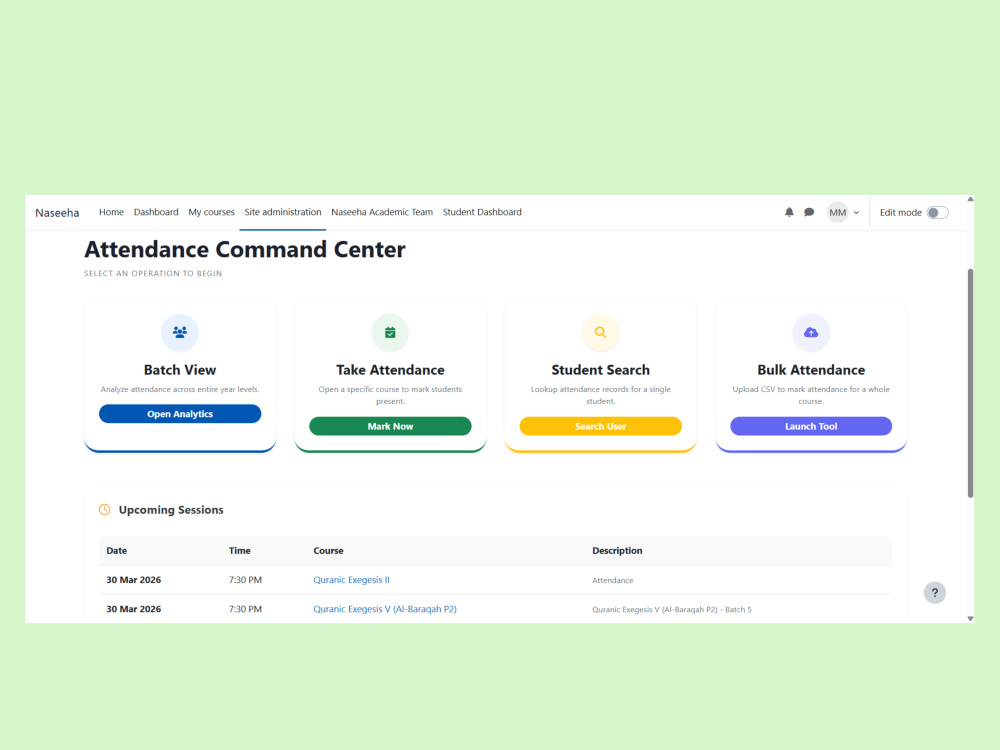This screenshot has width=1000, height=750.
Task: Click 'Upload CSV to mark attendance' description
Action: pyautogui.click(x=811, y=395)
